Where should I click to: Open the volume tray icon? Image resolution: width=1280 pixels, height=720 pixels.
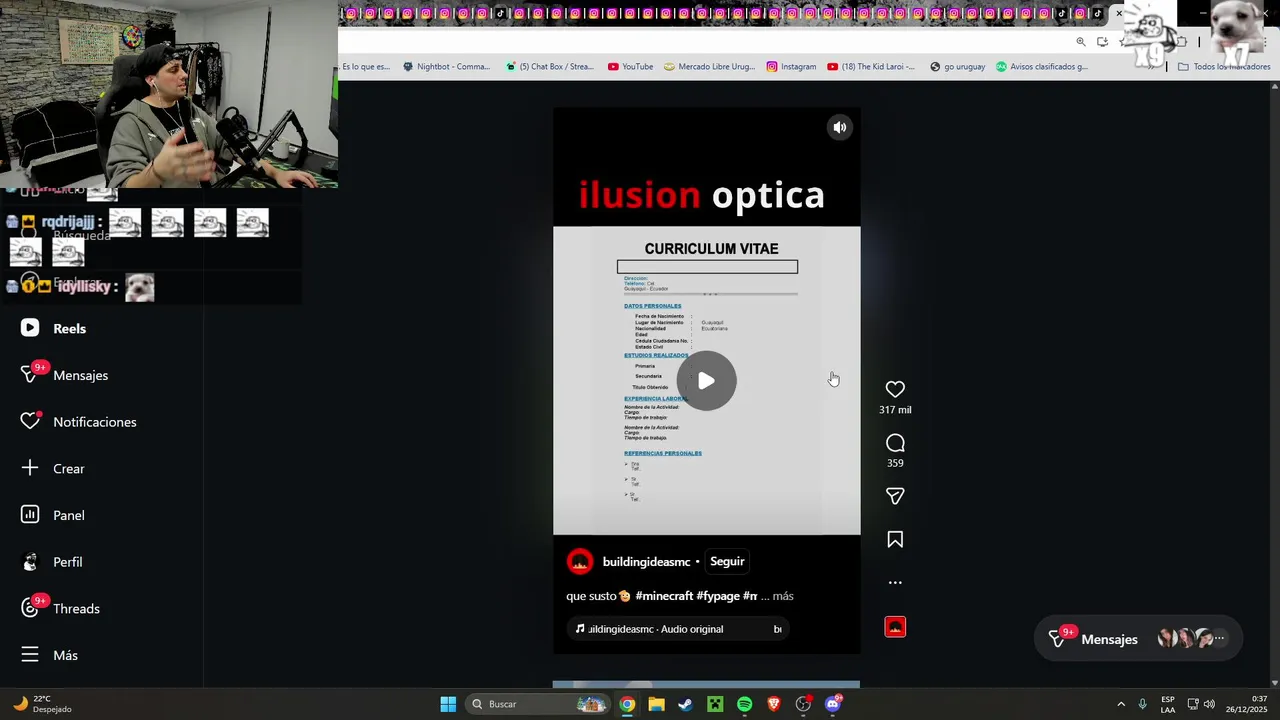pyautogui.click(x=1209, y=704)
